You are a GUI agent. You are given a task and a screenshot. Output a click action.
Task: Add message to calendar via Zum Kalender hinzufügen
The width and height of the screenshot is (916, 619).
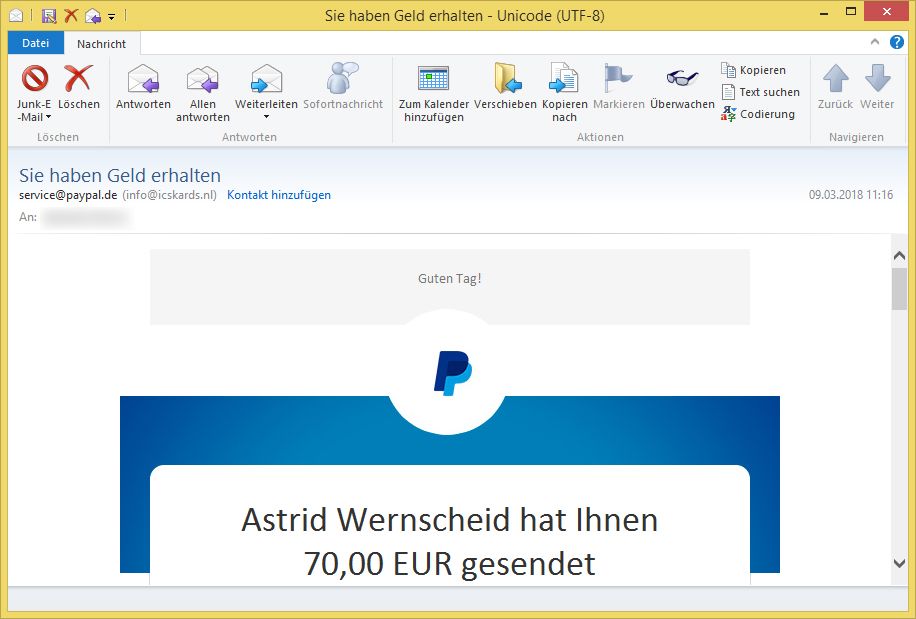pos(433,93)
